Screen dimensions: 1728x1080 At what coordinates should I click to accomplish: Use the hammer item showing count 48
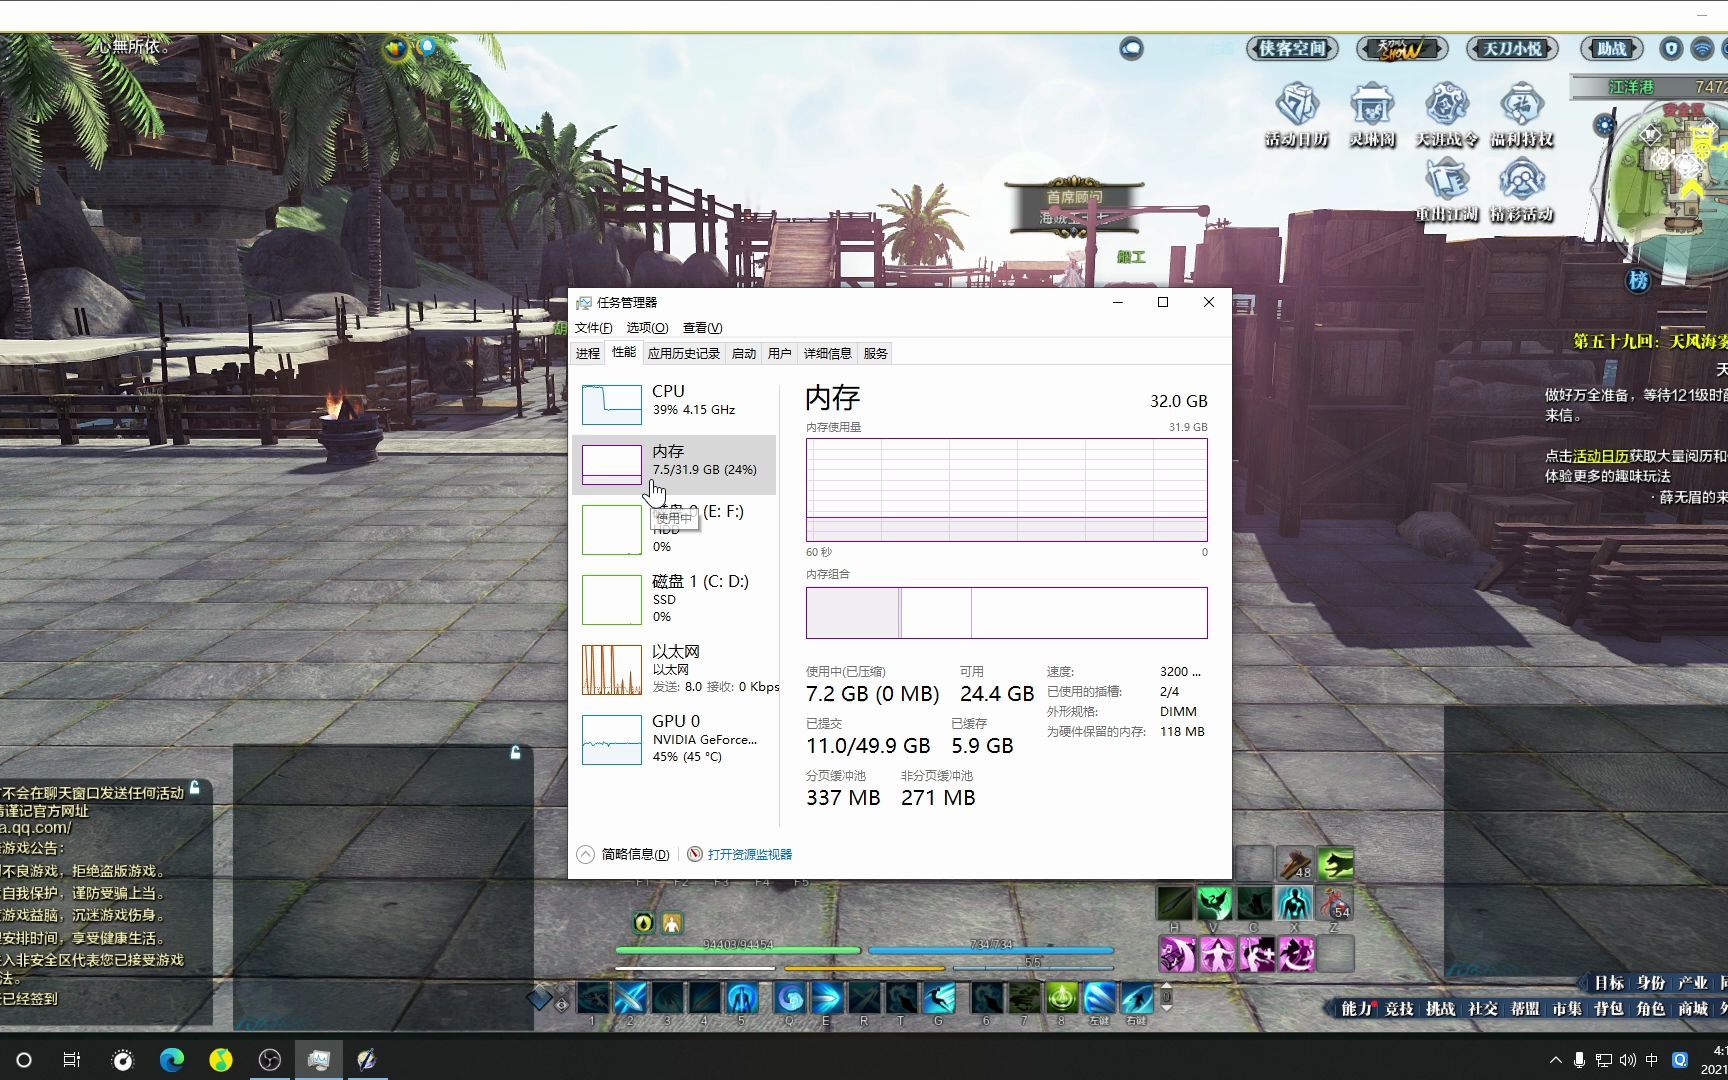click(x=1294, y=863)
